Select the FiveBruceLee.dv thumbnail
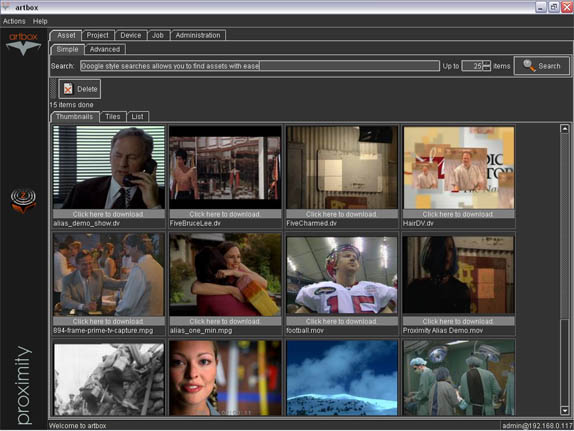 pos(225,167)
